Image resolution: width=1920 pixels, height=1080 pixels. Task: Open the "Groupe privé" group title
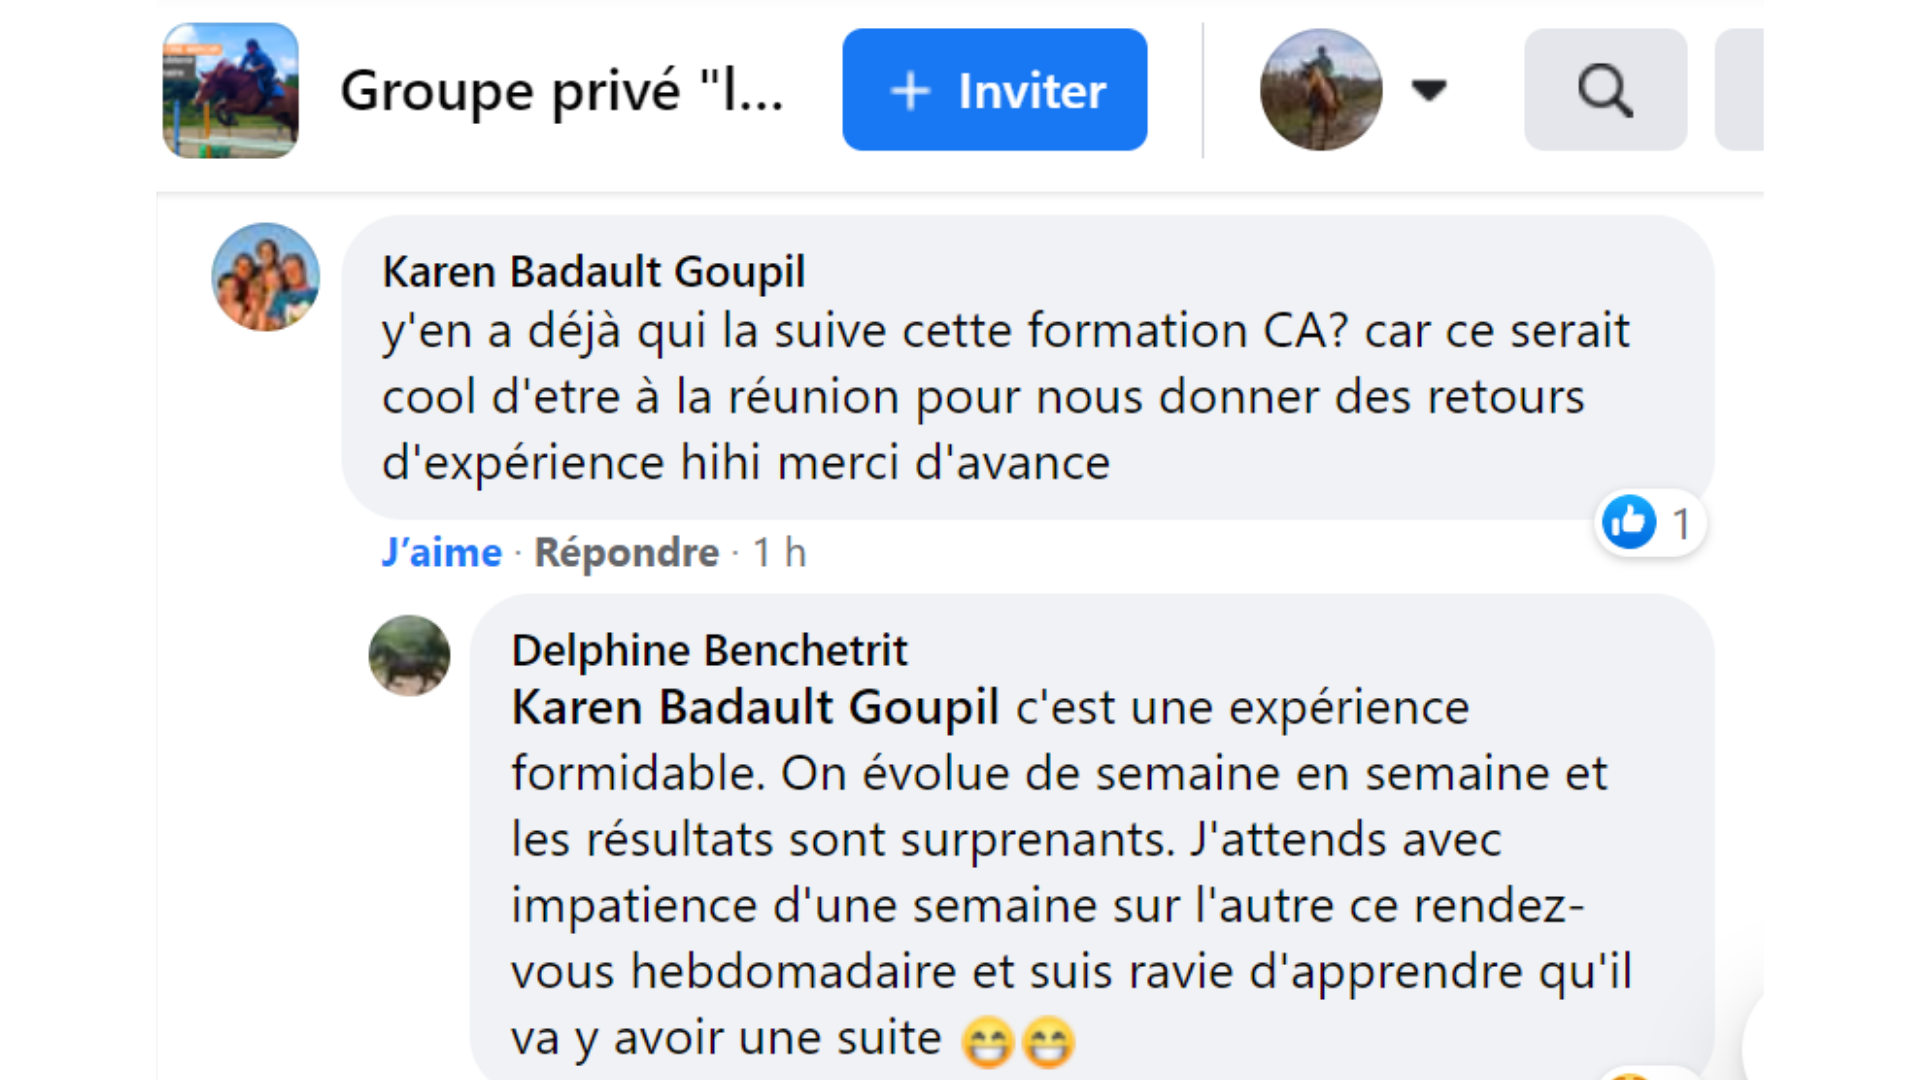tap(561, 91)
